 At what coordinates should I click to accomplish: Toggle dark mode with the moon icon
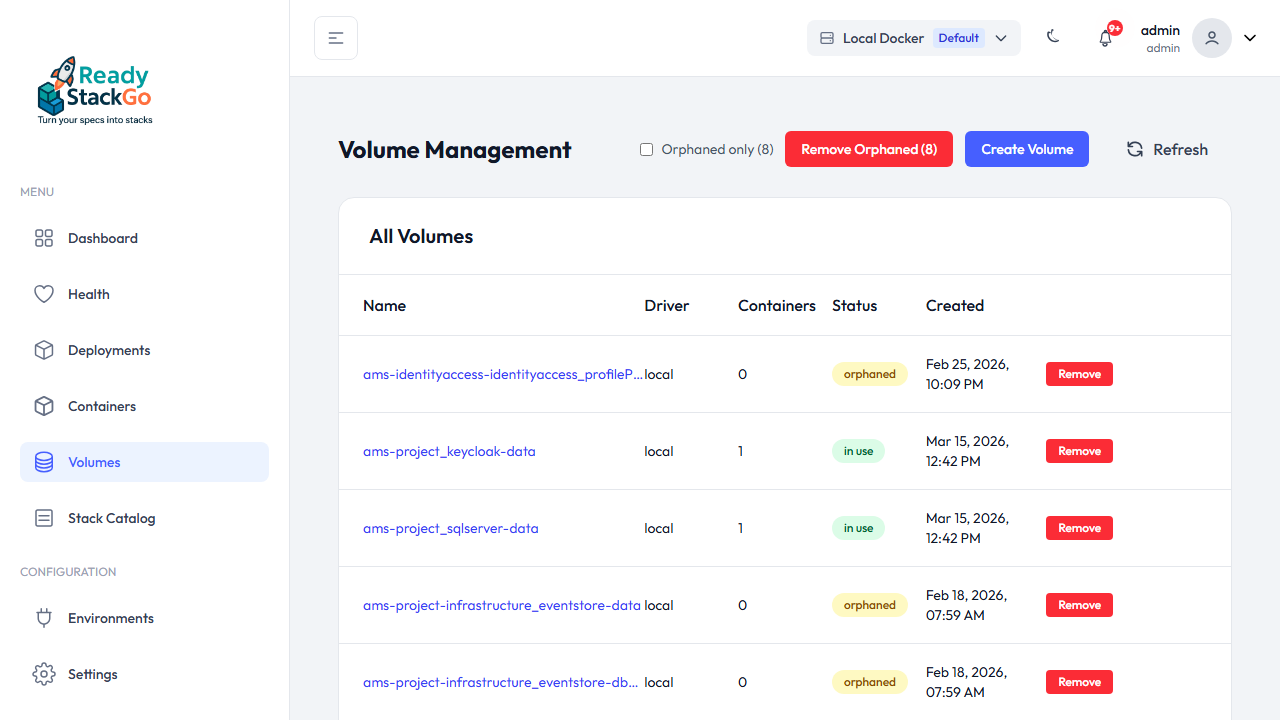pos(1052,36)
